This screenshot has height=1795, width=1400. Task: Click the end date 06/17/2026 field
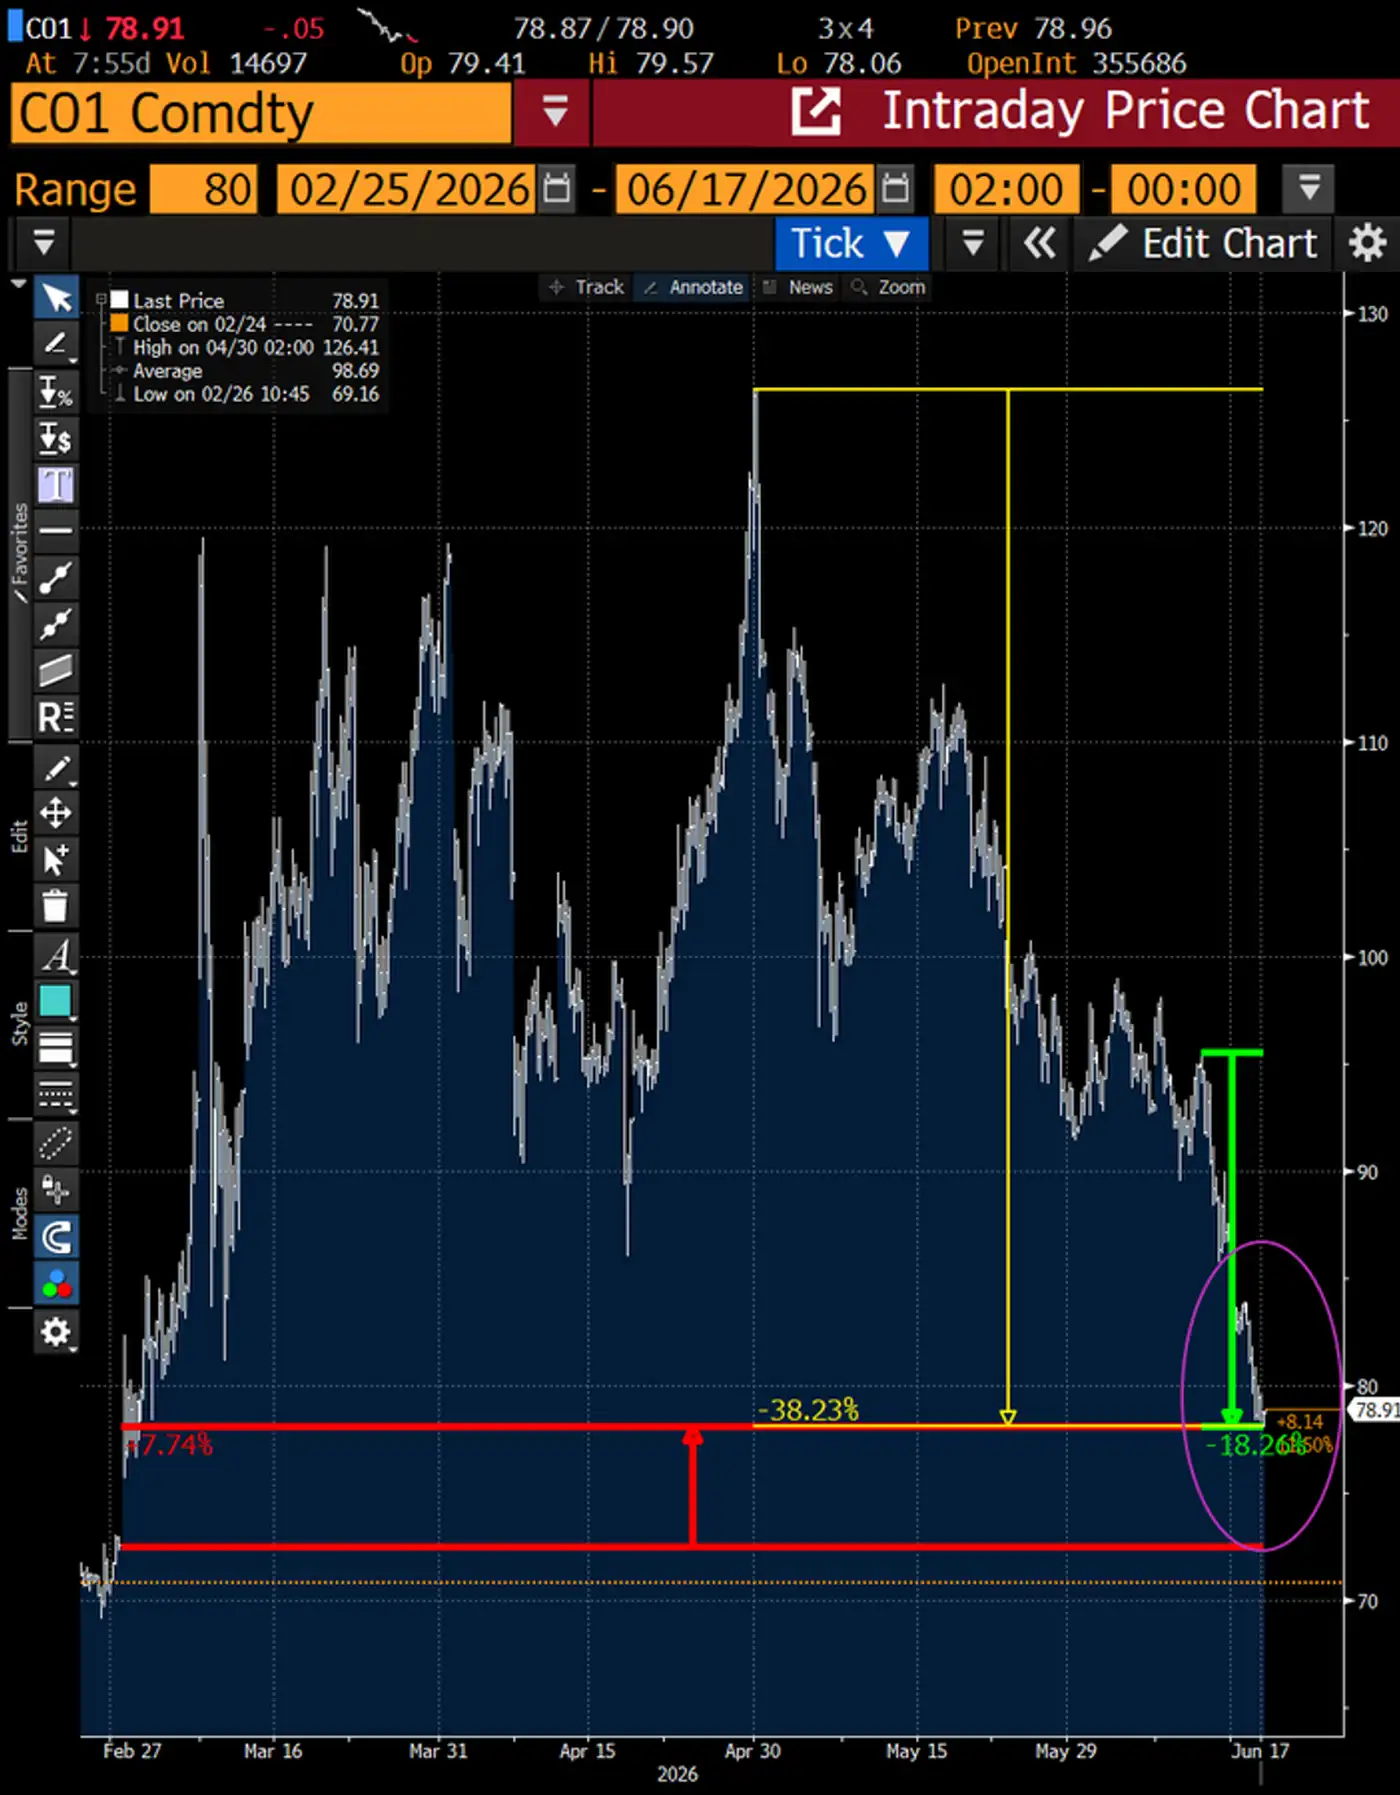(746, 189)
